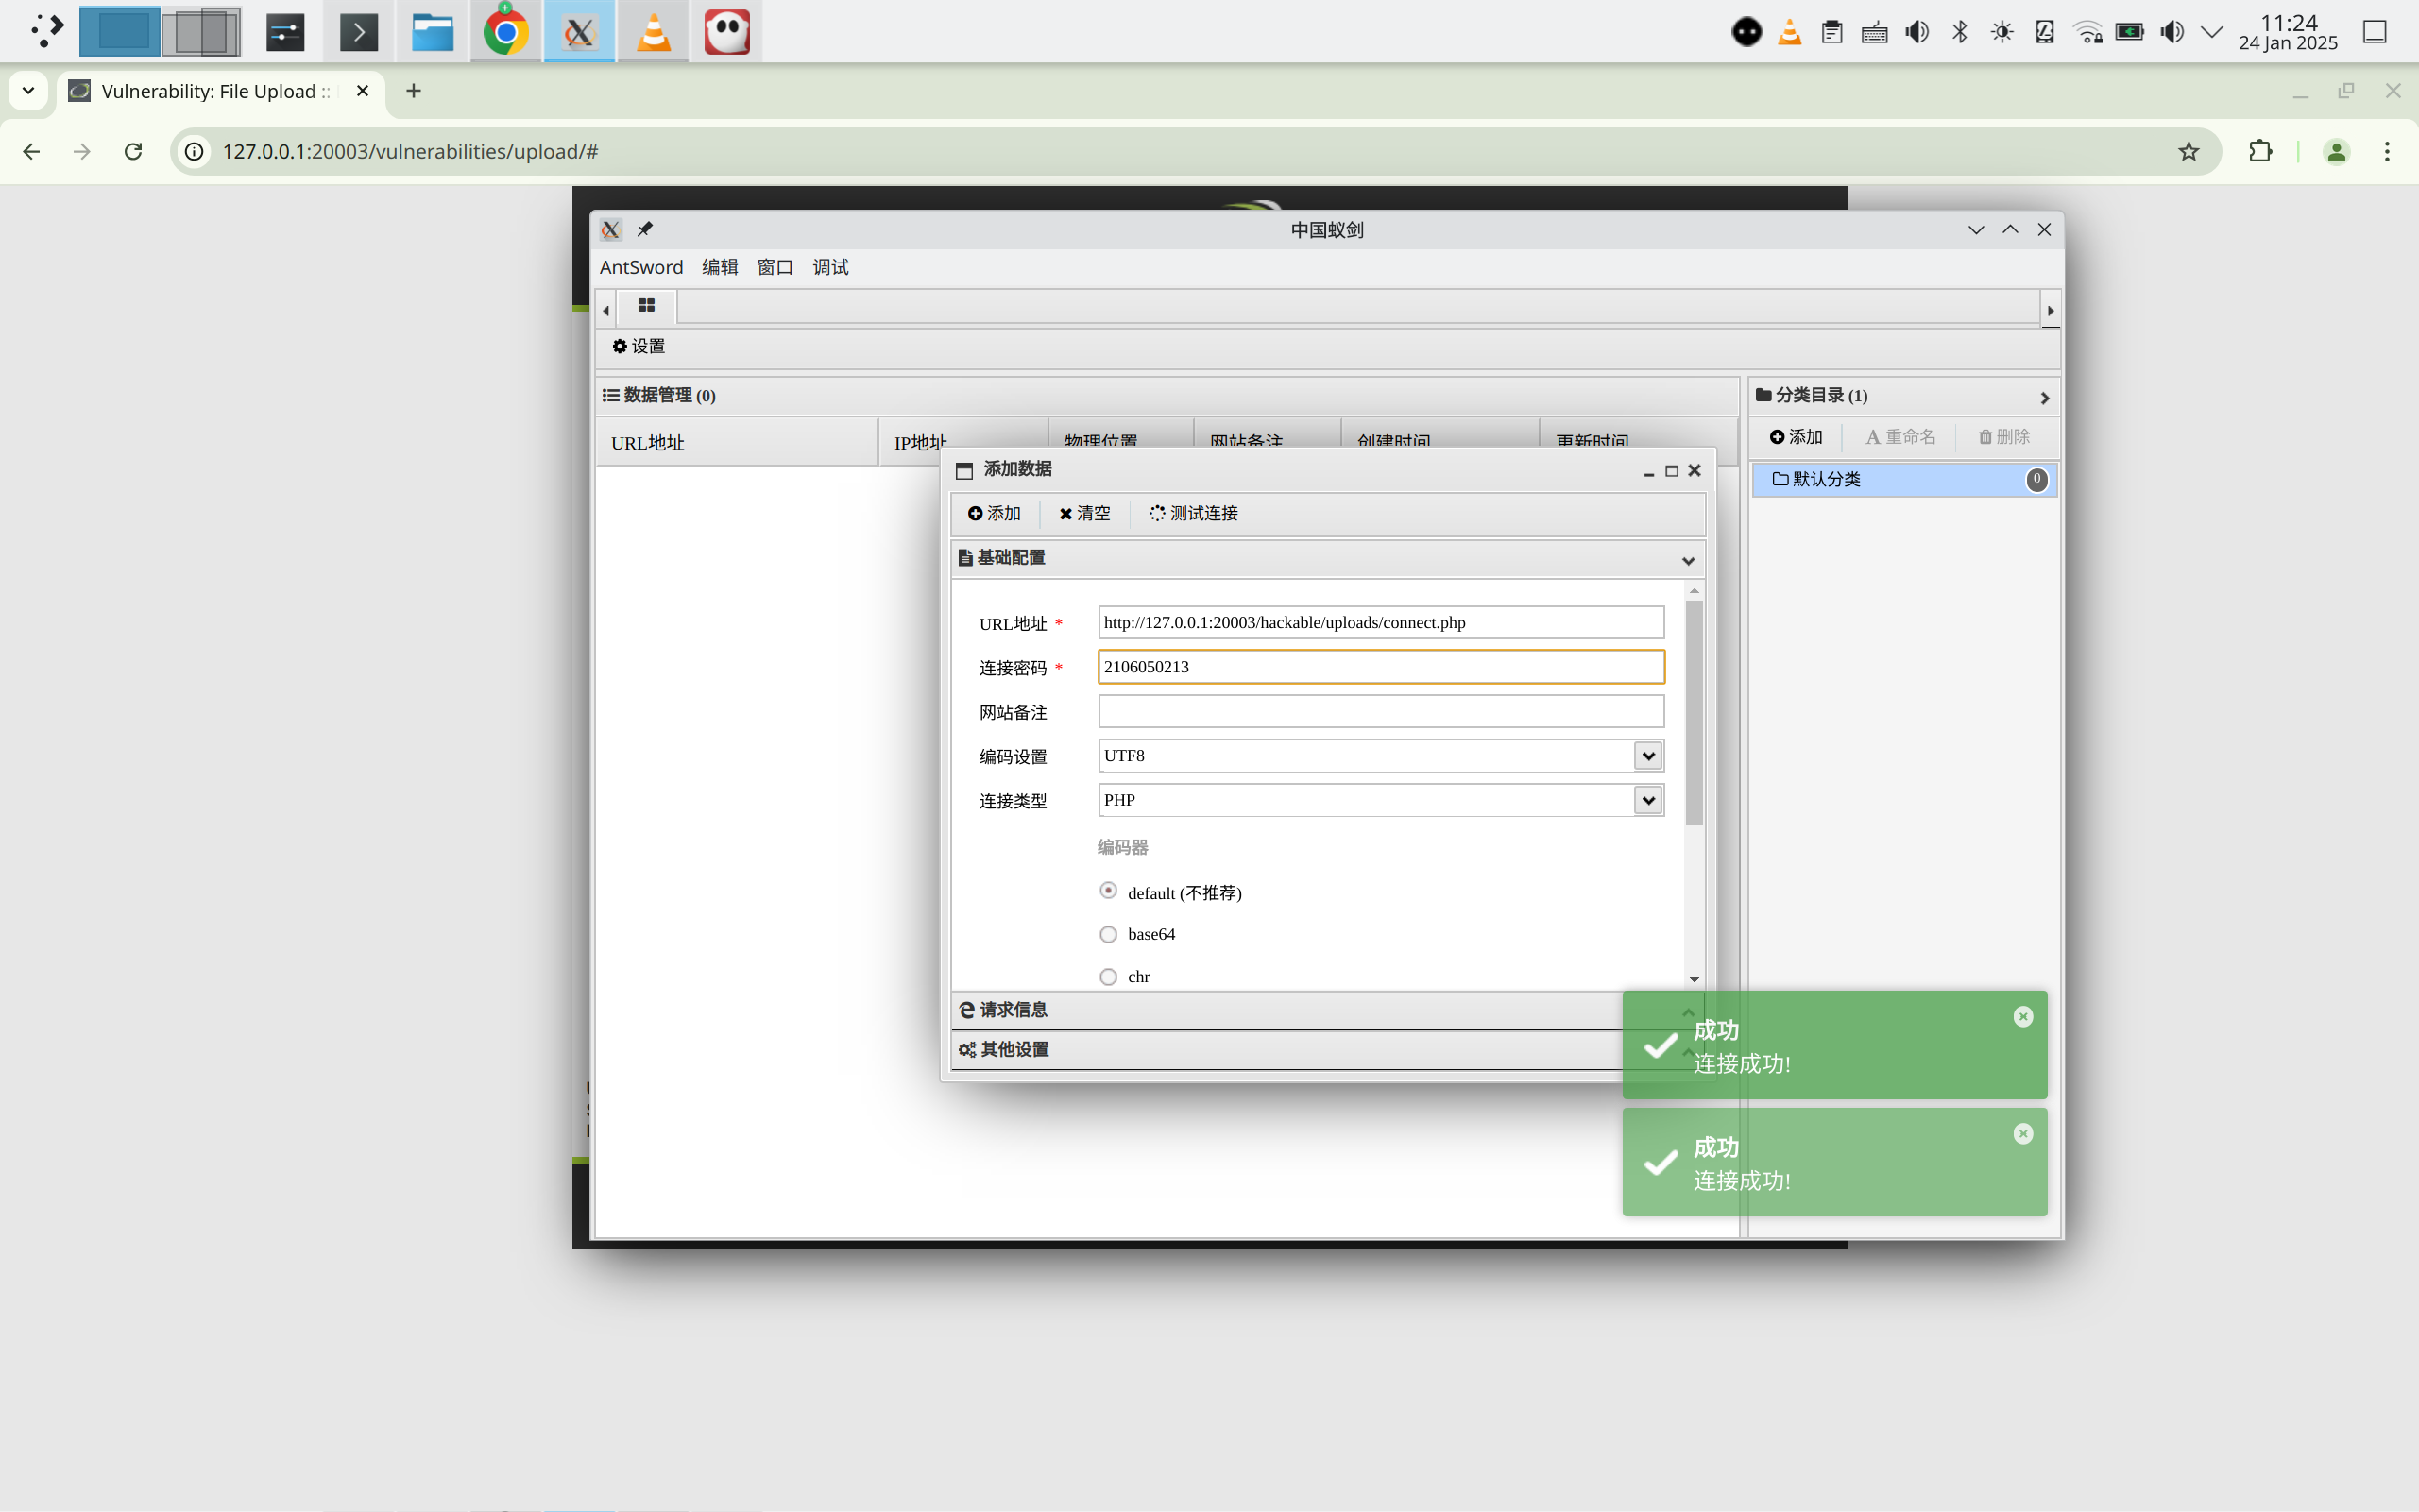Click 添加 button in 添加数据 dialog
Image resolution: width=2419 pixels, height=1512 pixels.
pos(994,513)
